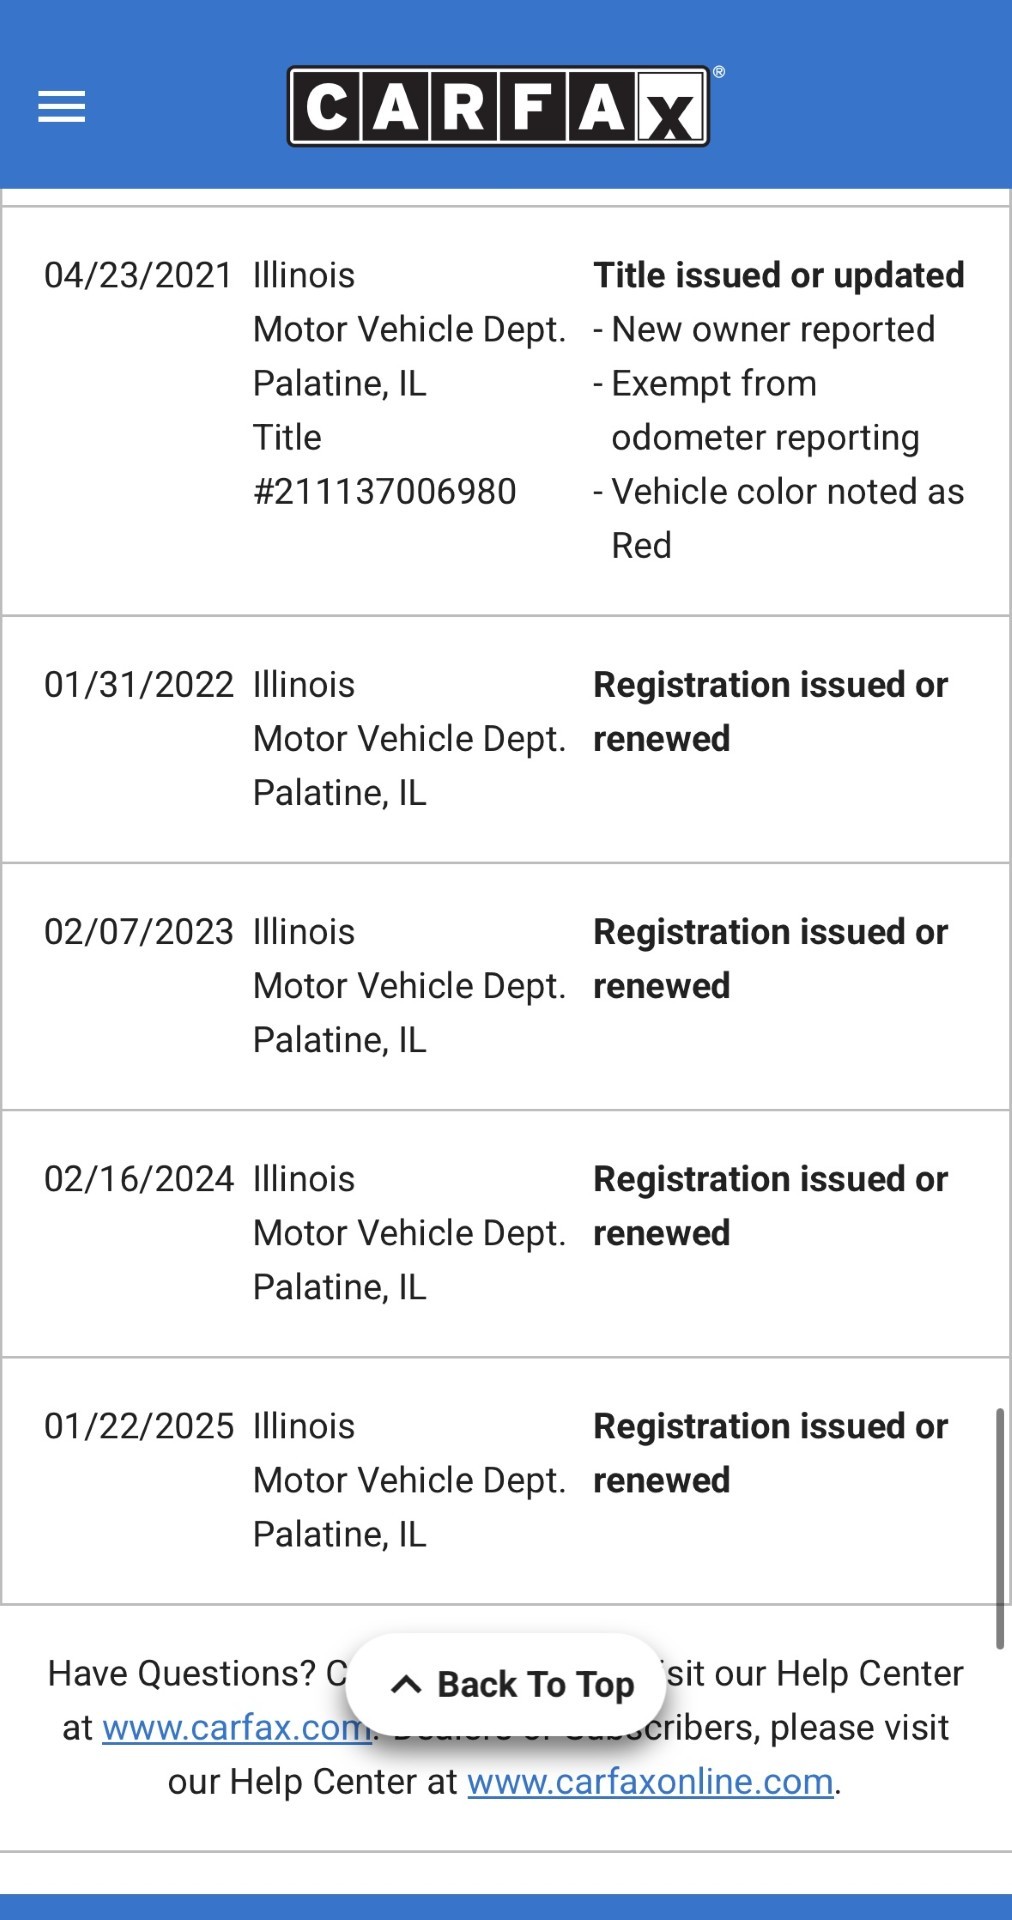Viewport: 1012px width, 1920px height.
Task: Click title number #211137006980
Action: coord(384,492)
